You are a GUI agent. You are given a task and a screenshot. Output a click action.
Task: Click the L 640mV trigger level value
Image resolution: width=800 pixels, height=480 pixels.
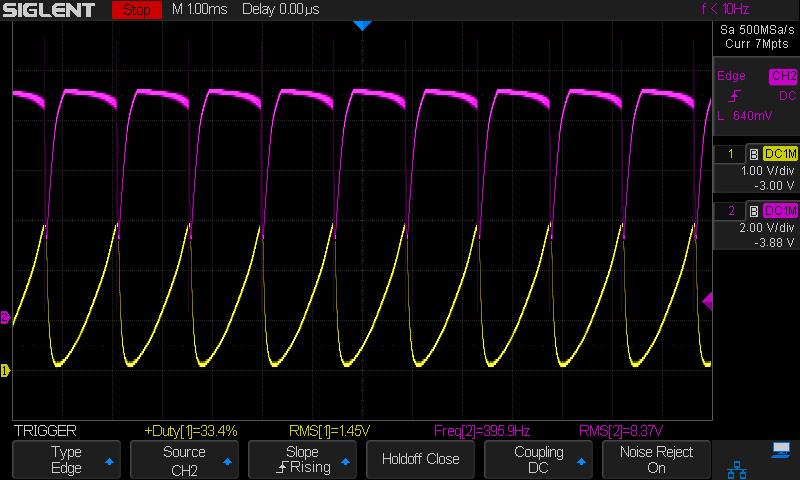pos(745,116)
